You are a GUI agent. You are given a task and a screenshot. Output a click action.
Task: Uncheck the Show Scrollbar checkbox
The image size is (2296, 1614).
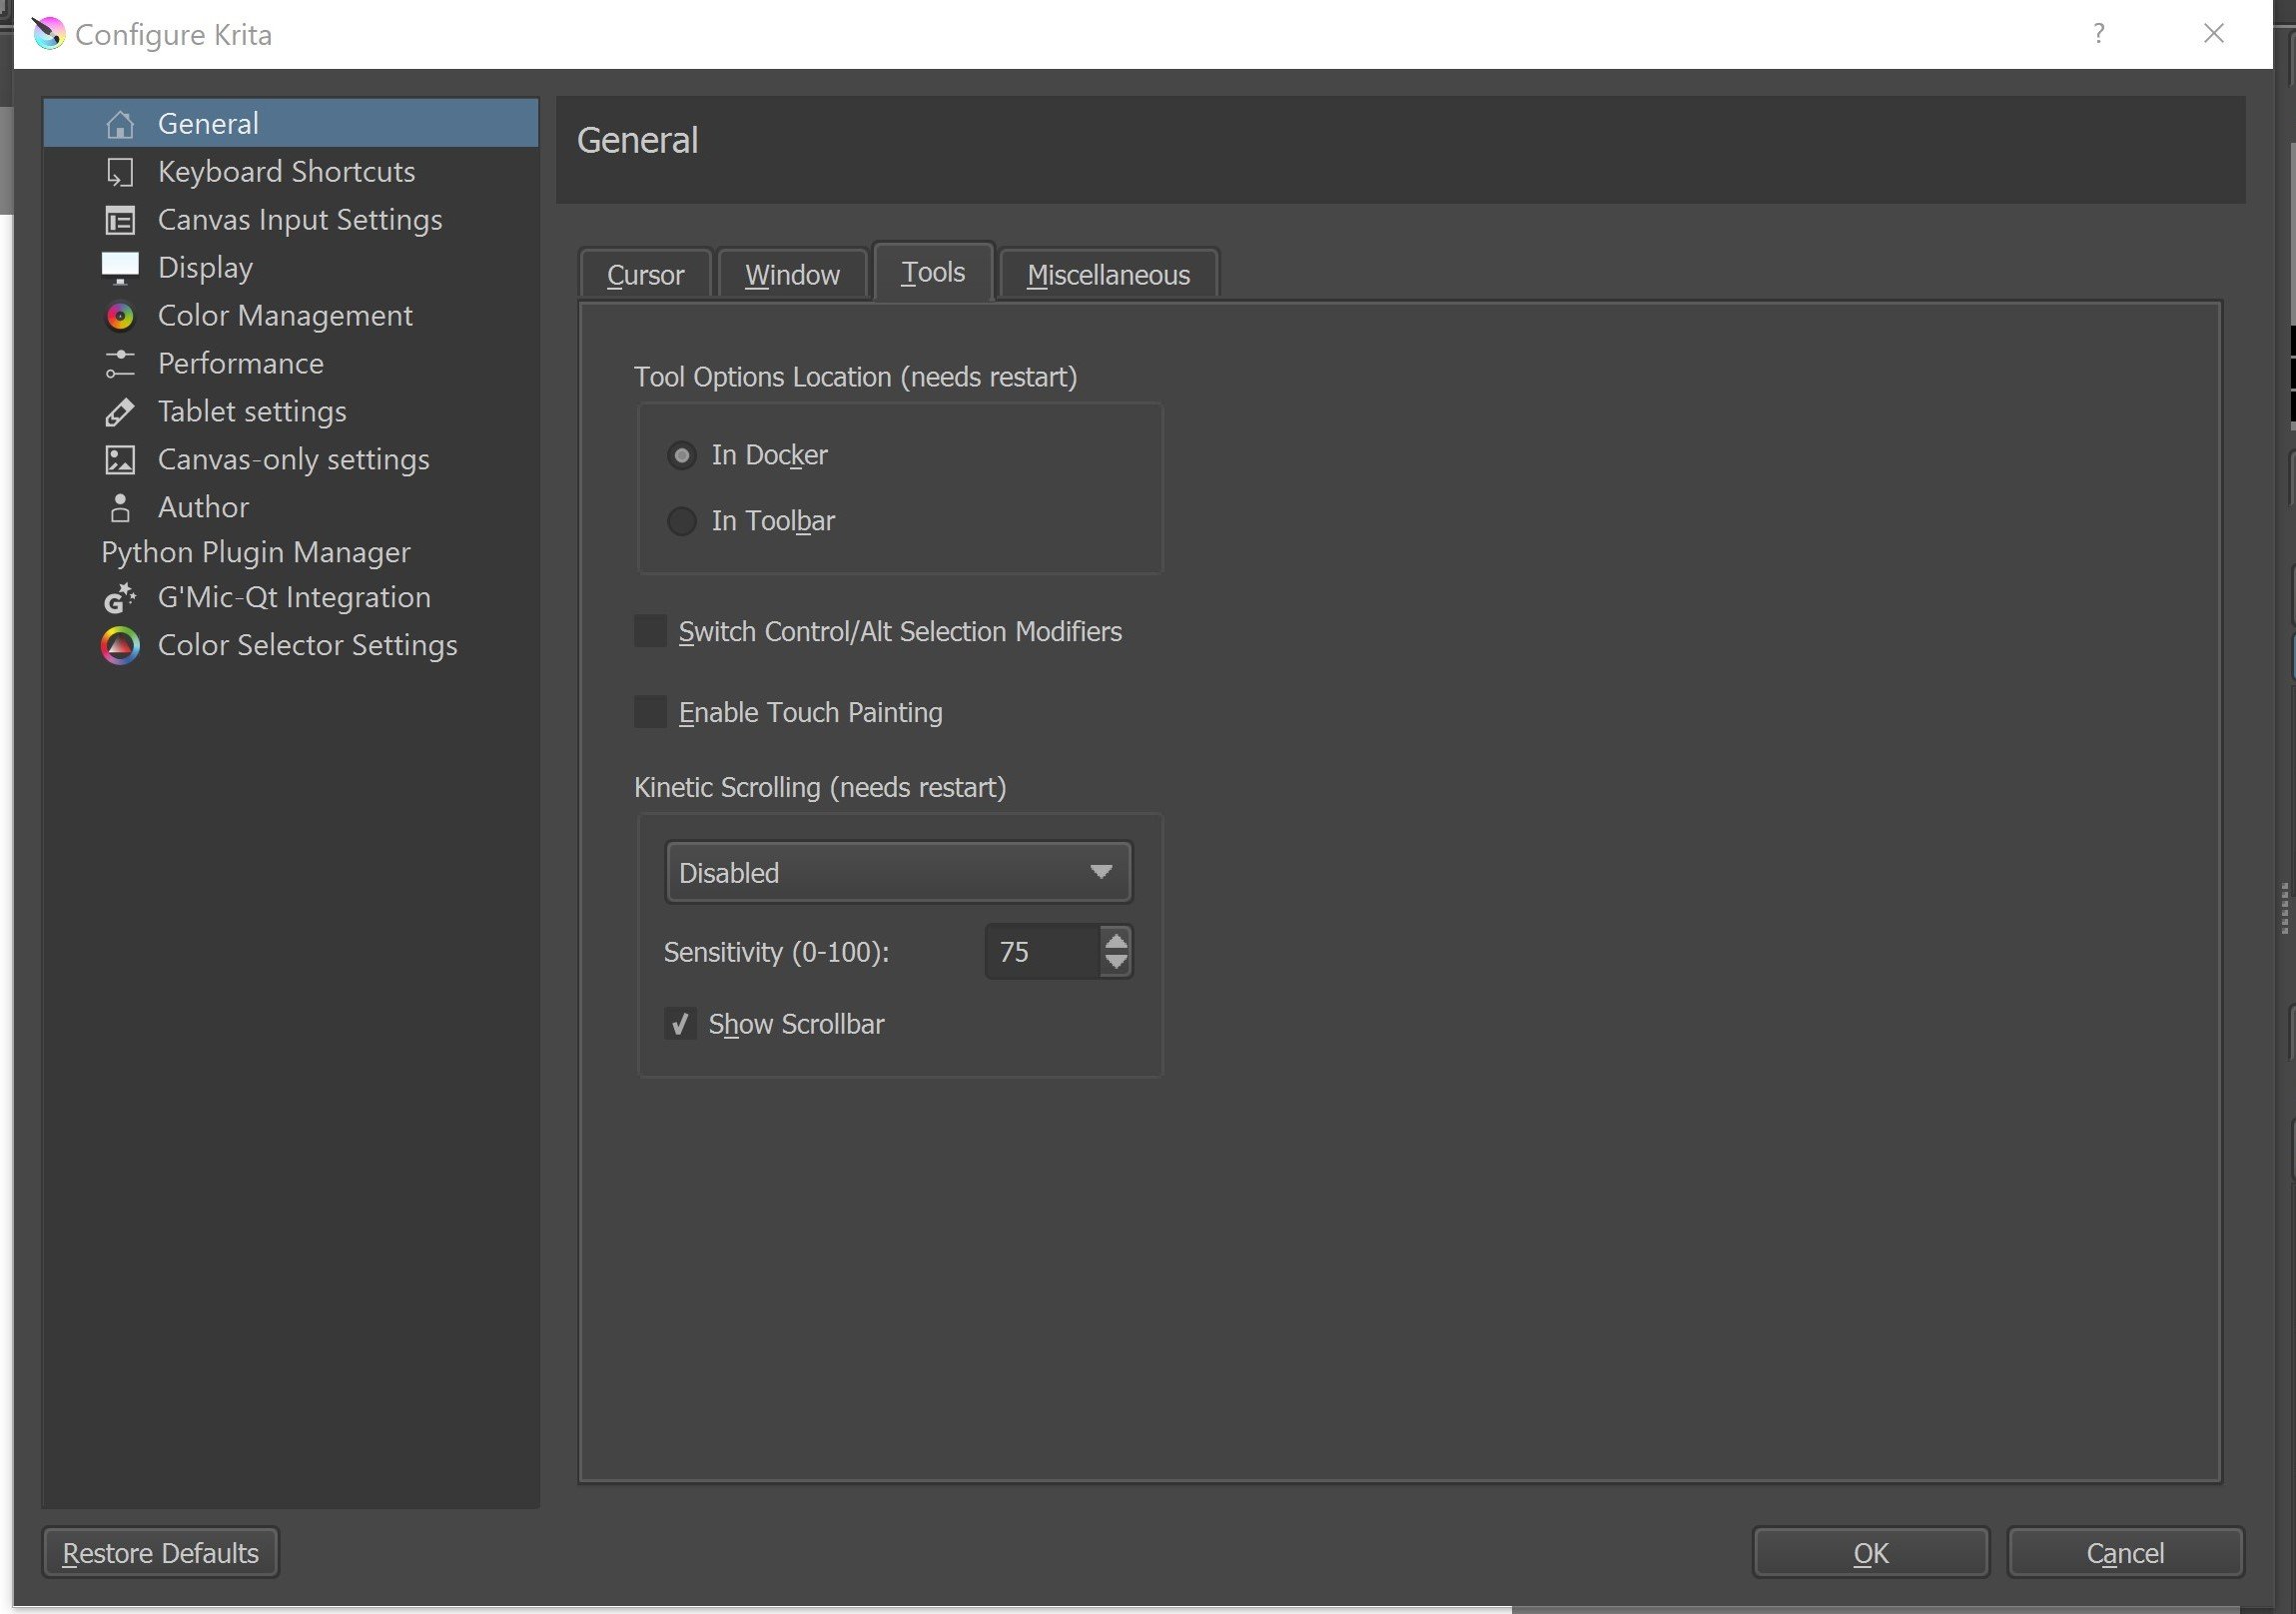(x=680, y=1024)
